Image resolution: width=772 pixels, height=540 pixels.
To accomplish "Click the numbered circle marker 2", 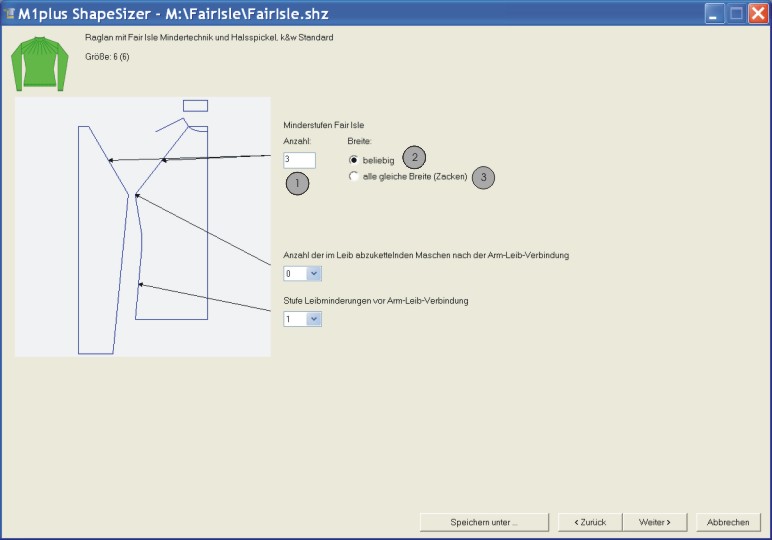I will 414,157.
